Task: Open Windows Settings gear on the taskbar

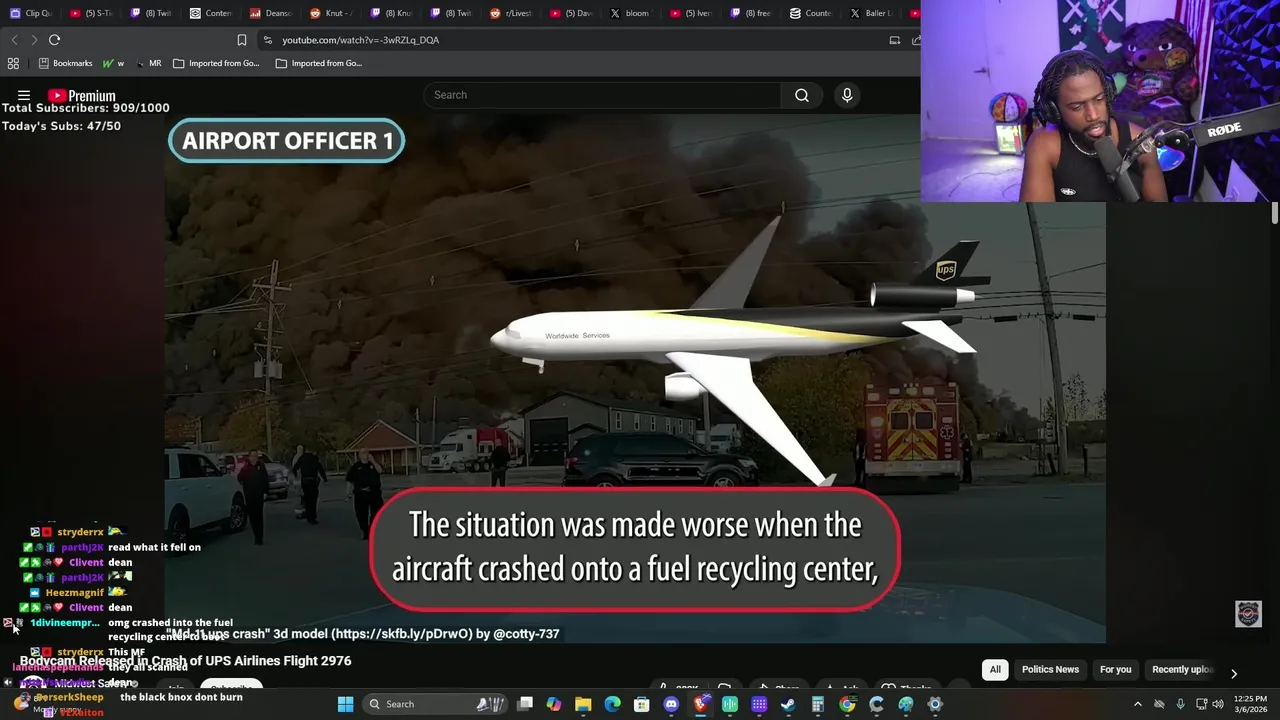Action: click(935, 704)
